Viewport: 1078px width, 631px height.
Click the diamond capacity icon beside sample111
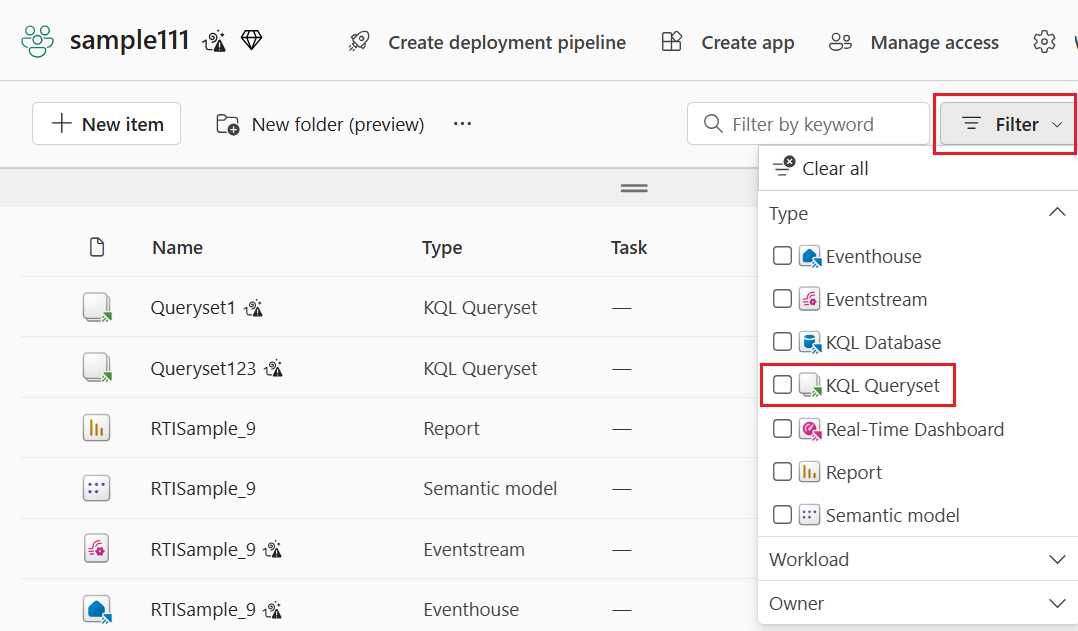point(252,40)
